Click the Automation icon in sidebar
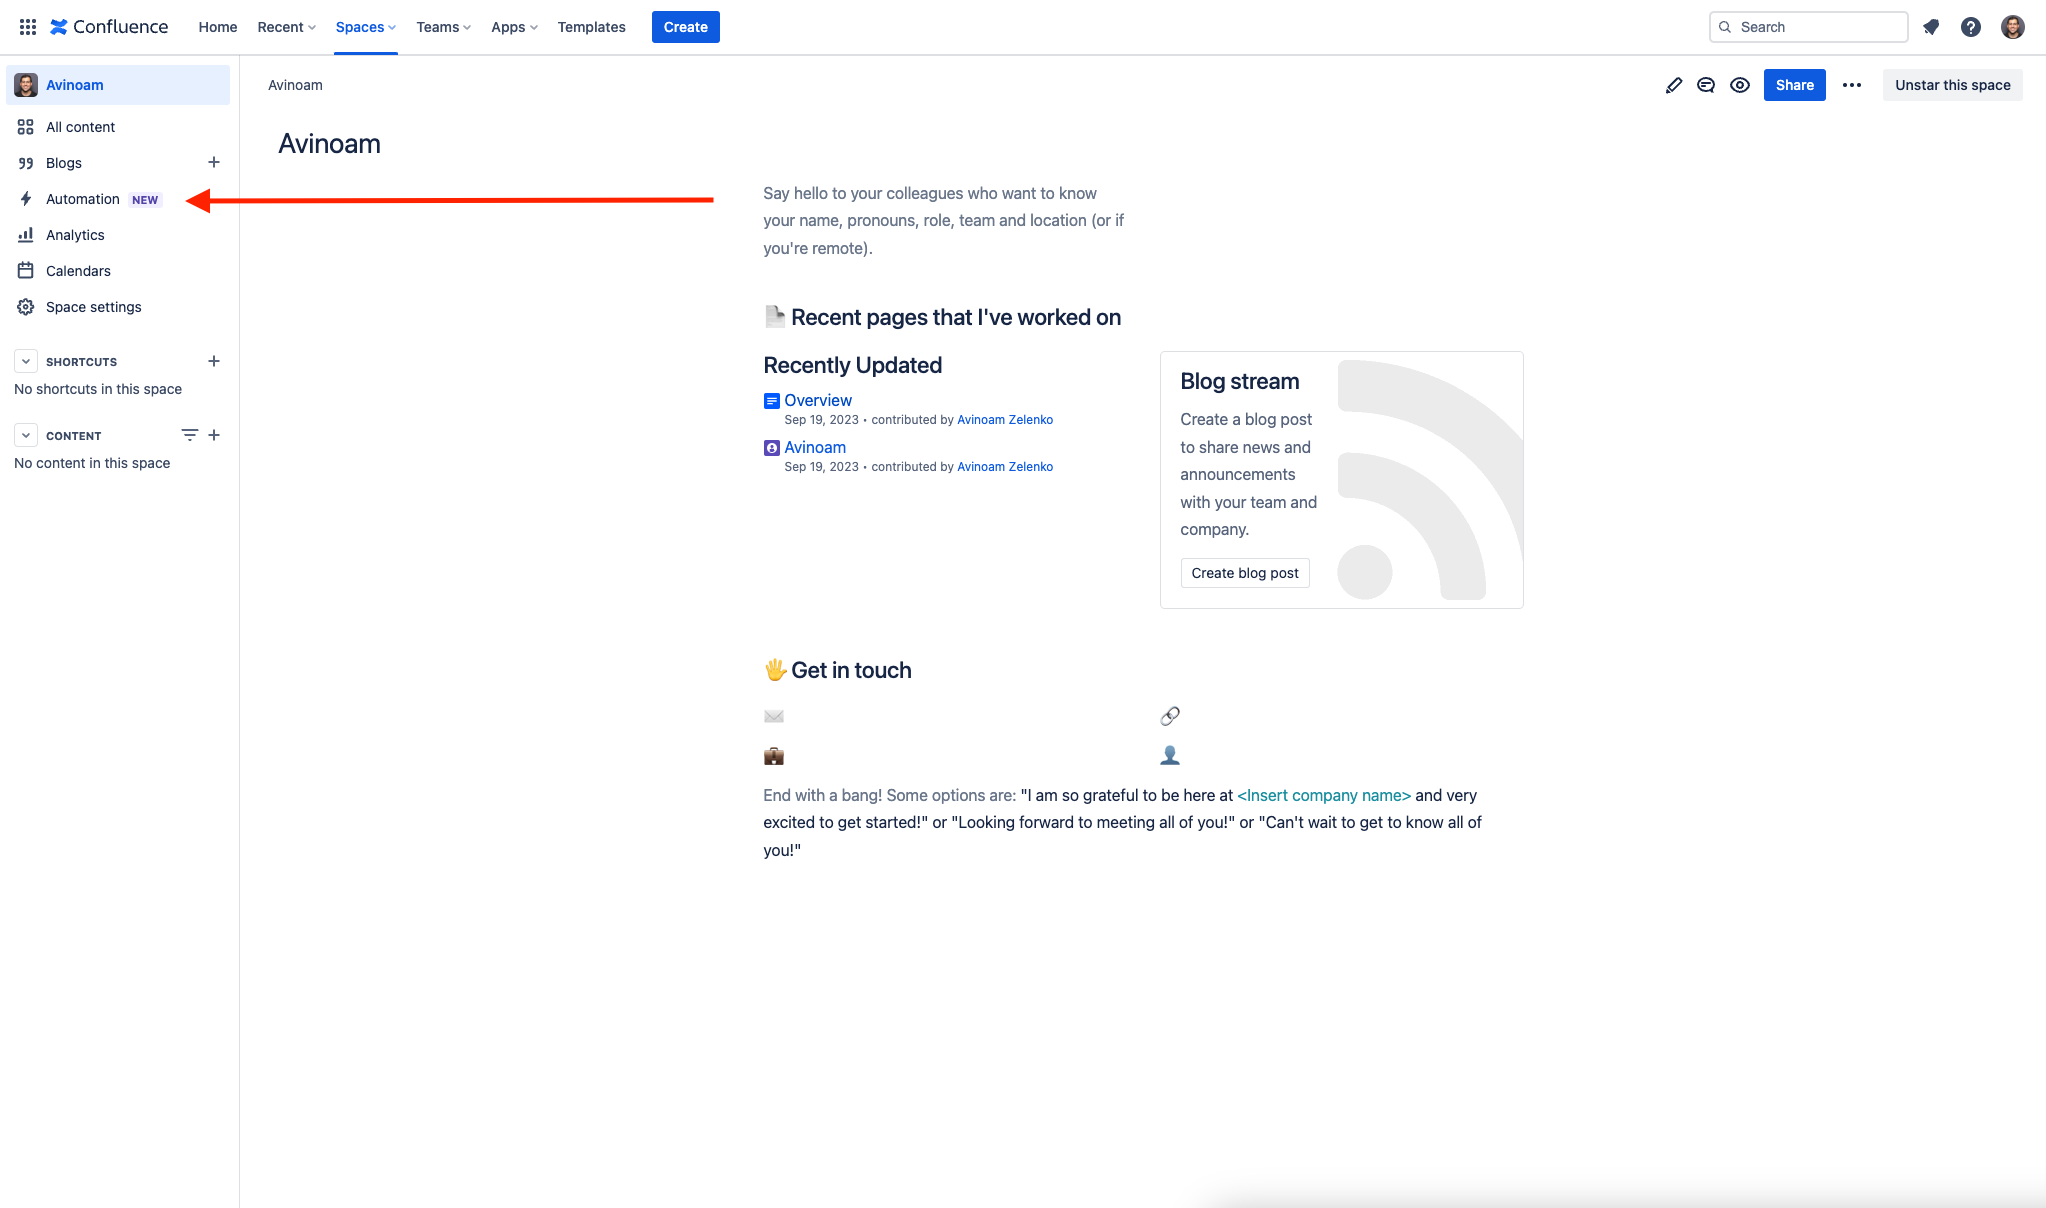Screen dimensions: 2046x1208 (26, 198)
